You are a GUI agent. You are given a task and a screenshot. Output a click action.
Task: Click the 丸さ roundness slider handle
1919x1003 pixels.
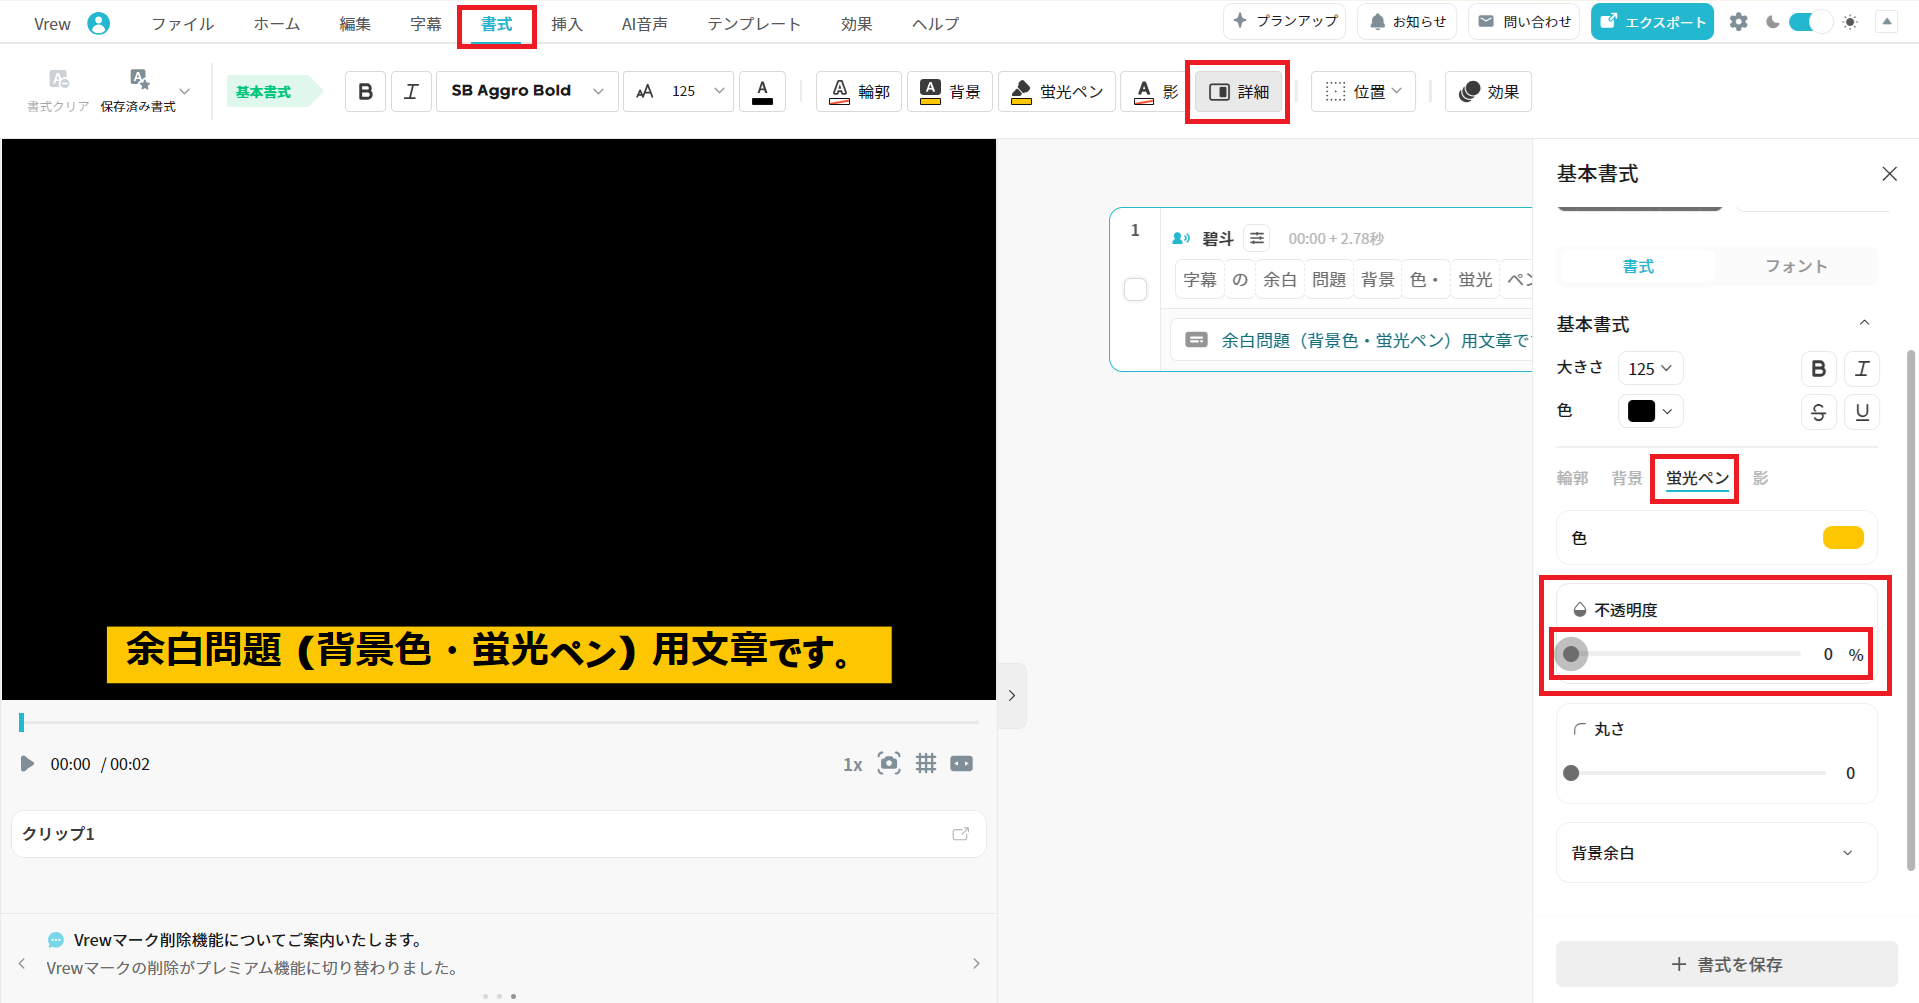(x=1571, y=773)
